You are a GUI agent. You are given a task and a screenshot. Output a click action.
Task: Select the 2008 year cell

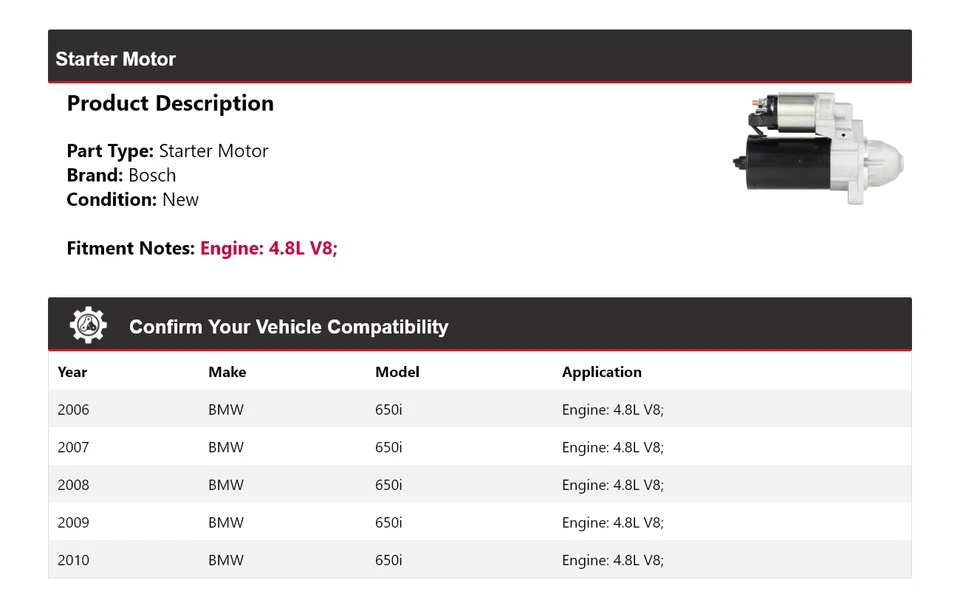click(73, 485)
